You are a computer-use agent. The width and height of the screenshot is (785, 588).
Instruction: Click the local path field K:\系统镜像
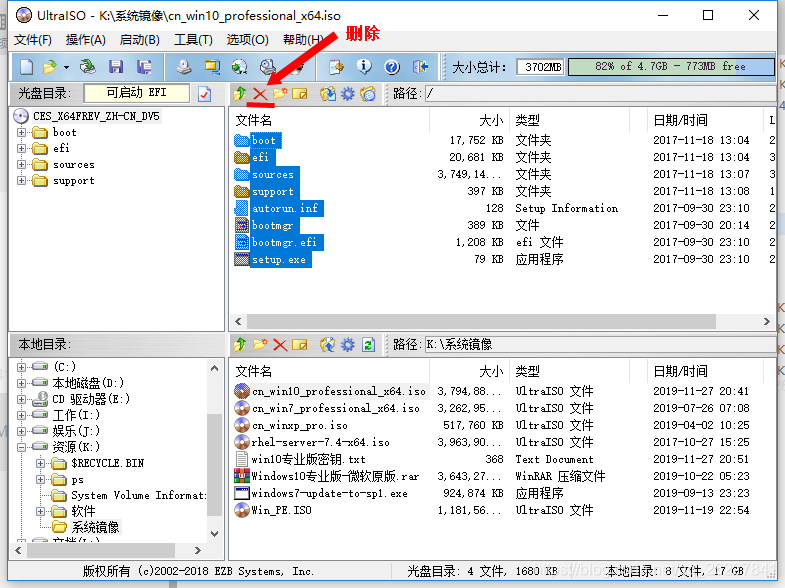600,345
